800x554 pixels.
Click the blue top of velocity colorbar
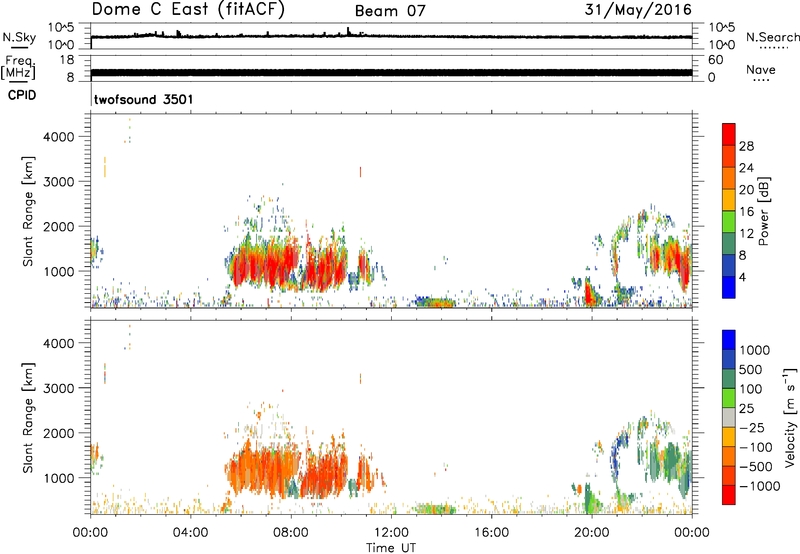tap(729, 340)
